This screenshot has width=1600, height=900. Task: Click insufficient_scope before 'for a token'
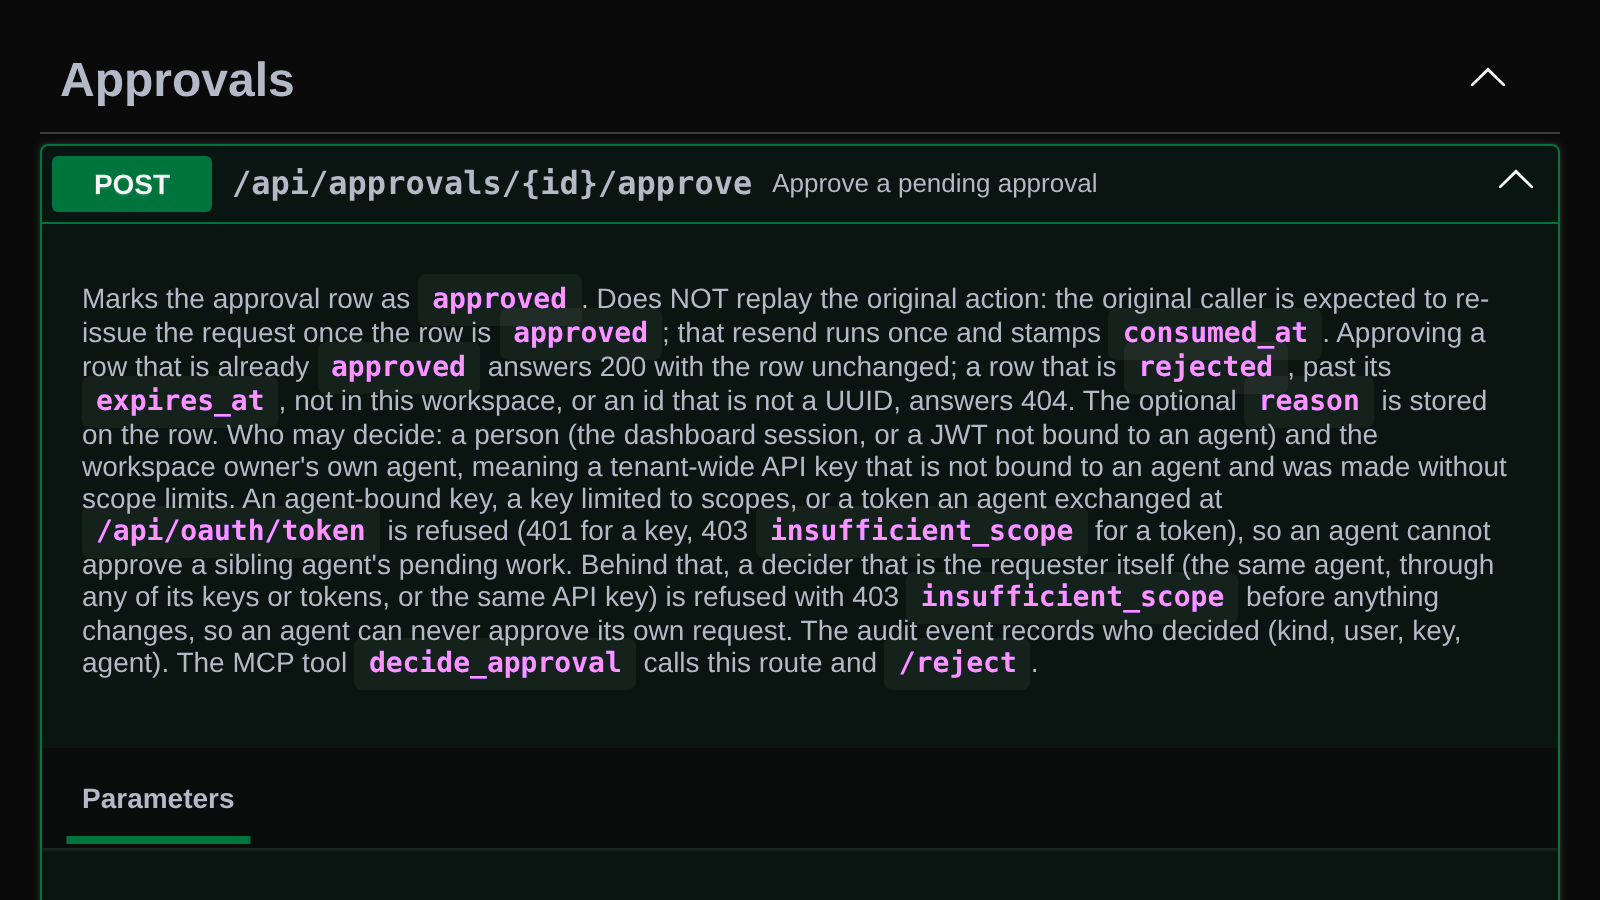[921, 531]
